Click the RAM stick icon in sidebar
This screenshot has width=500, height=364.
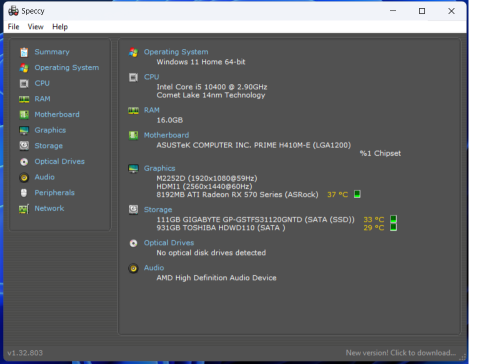click(24, 99)
